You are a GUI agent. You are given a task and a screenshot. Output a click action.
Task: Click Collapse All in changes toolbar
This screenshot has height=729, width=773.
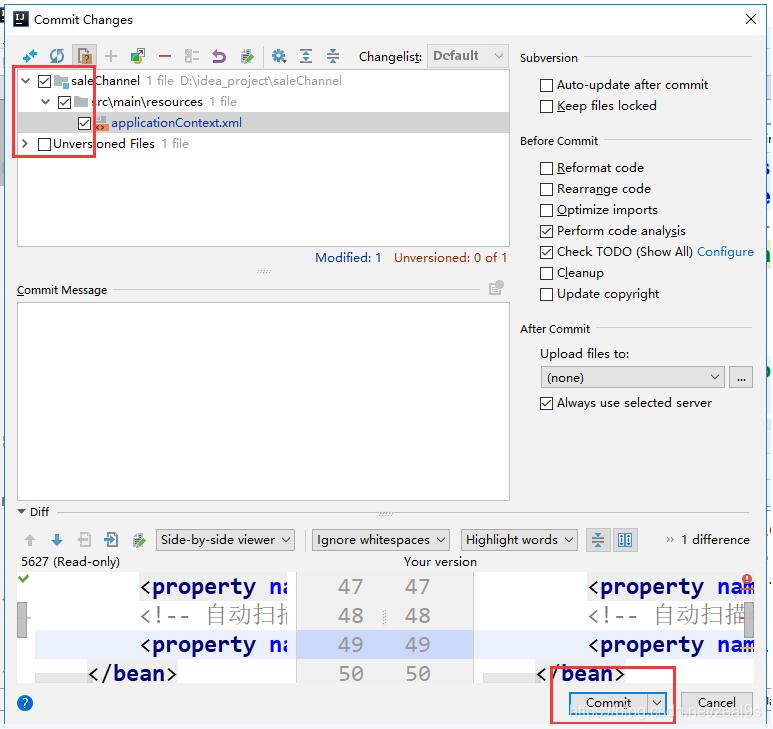(333, 57)
